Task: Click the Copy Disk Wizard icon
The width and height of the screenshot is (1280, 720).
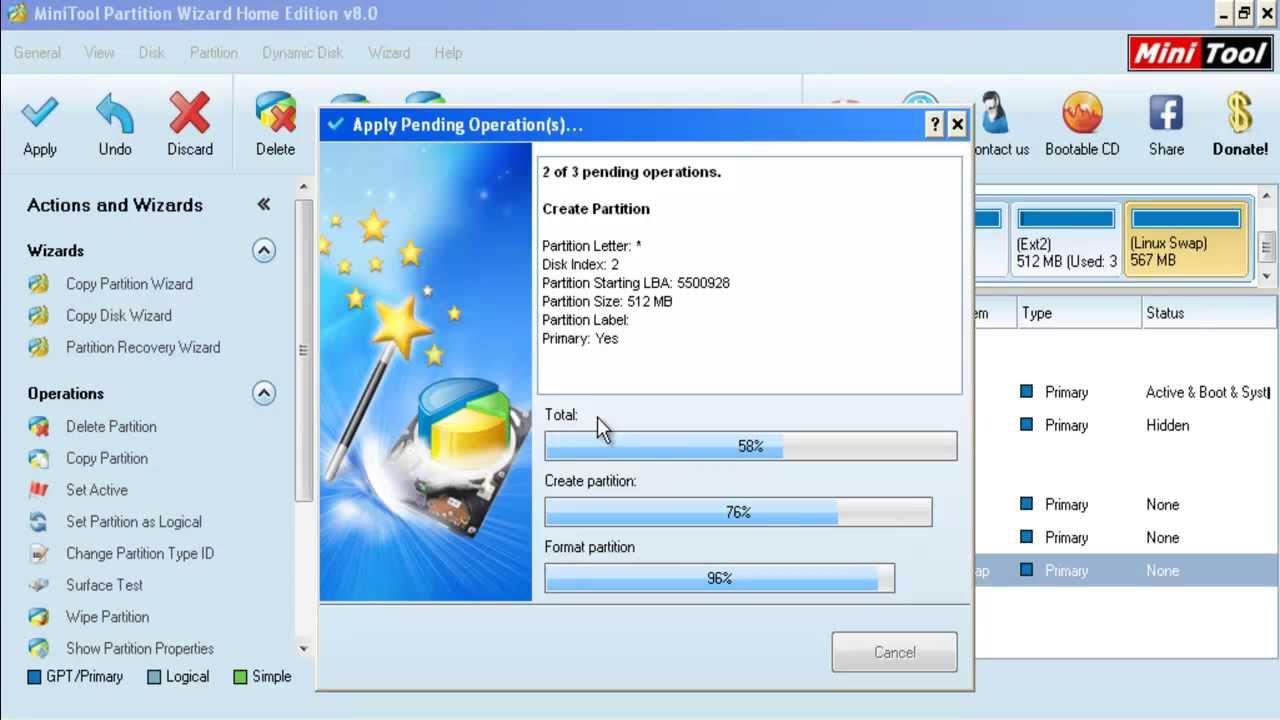Action: click(38, 316)
